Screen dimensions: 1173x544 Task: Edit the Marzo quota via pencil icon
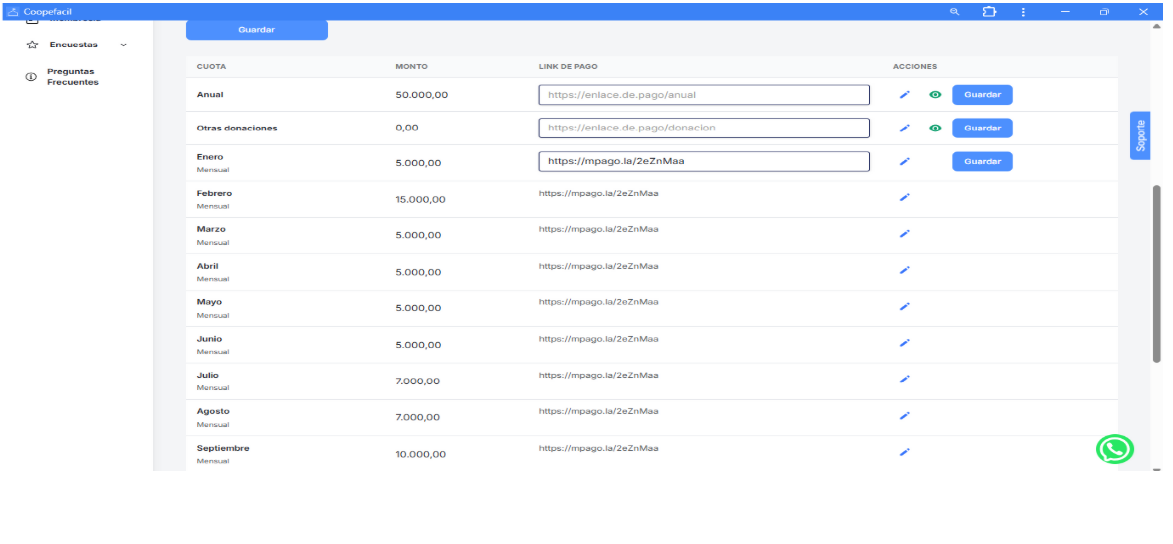(904, 234)
